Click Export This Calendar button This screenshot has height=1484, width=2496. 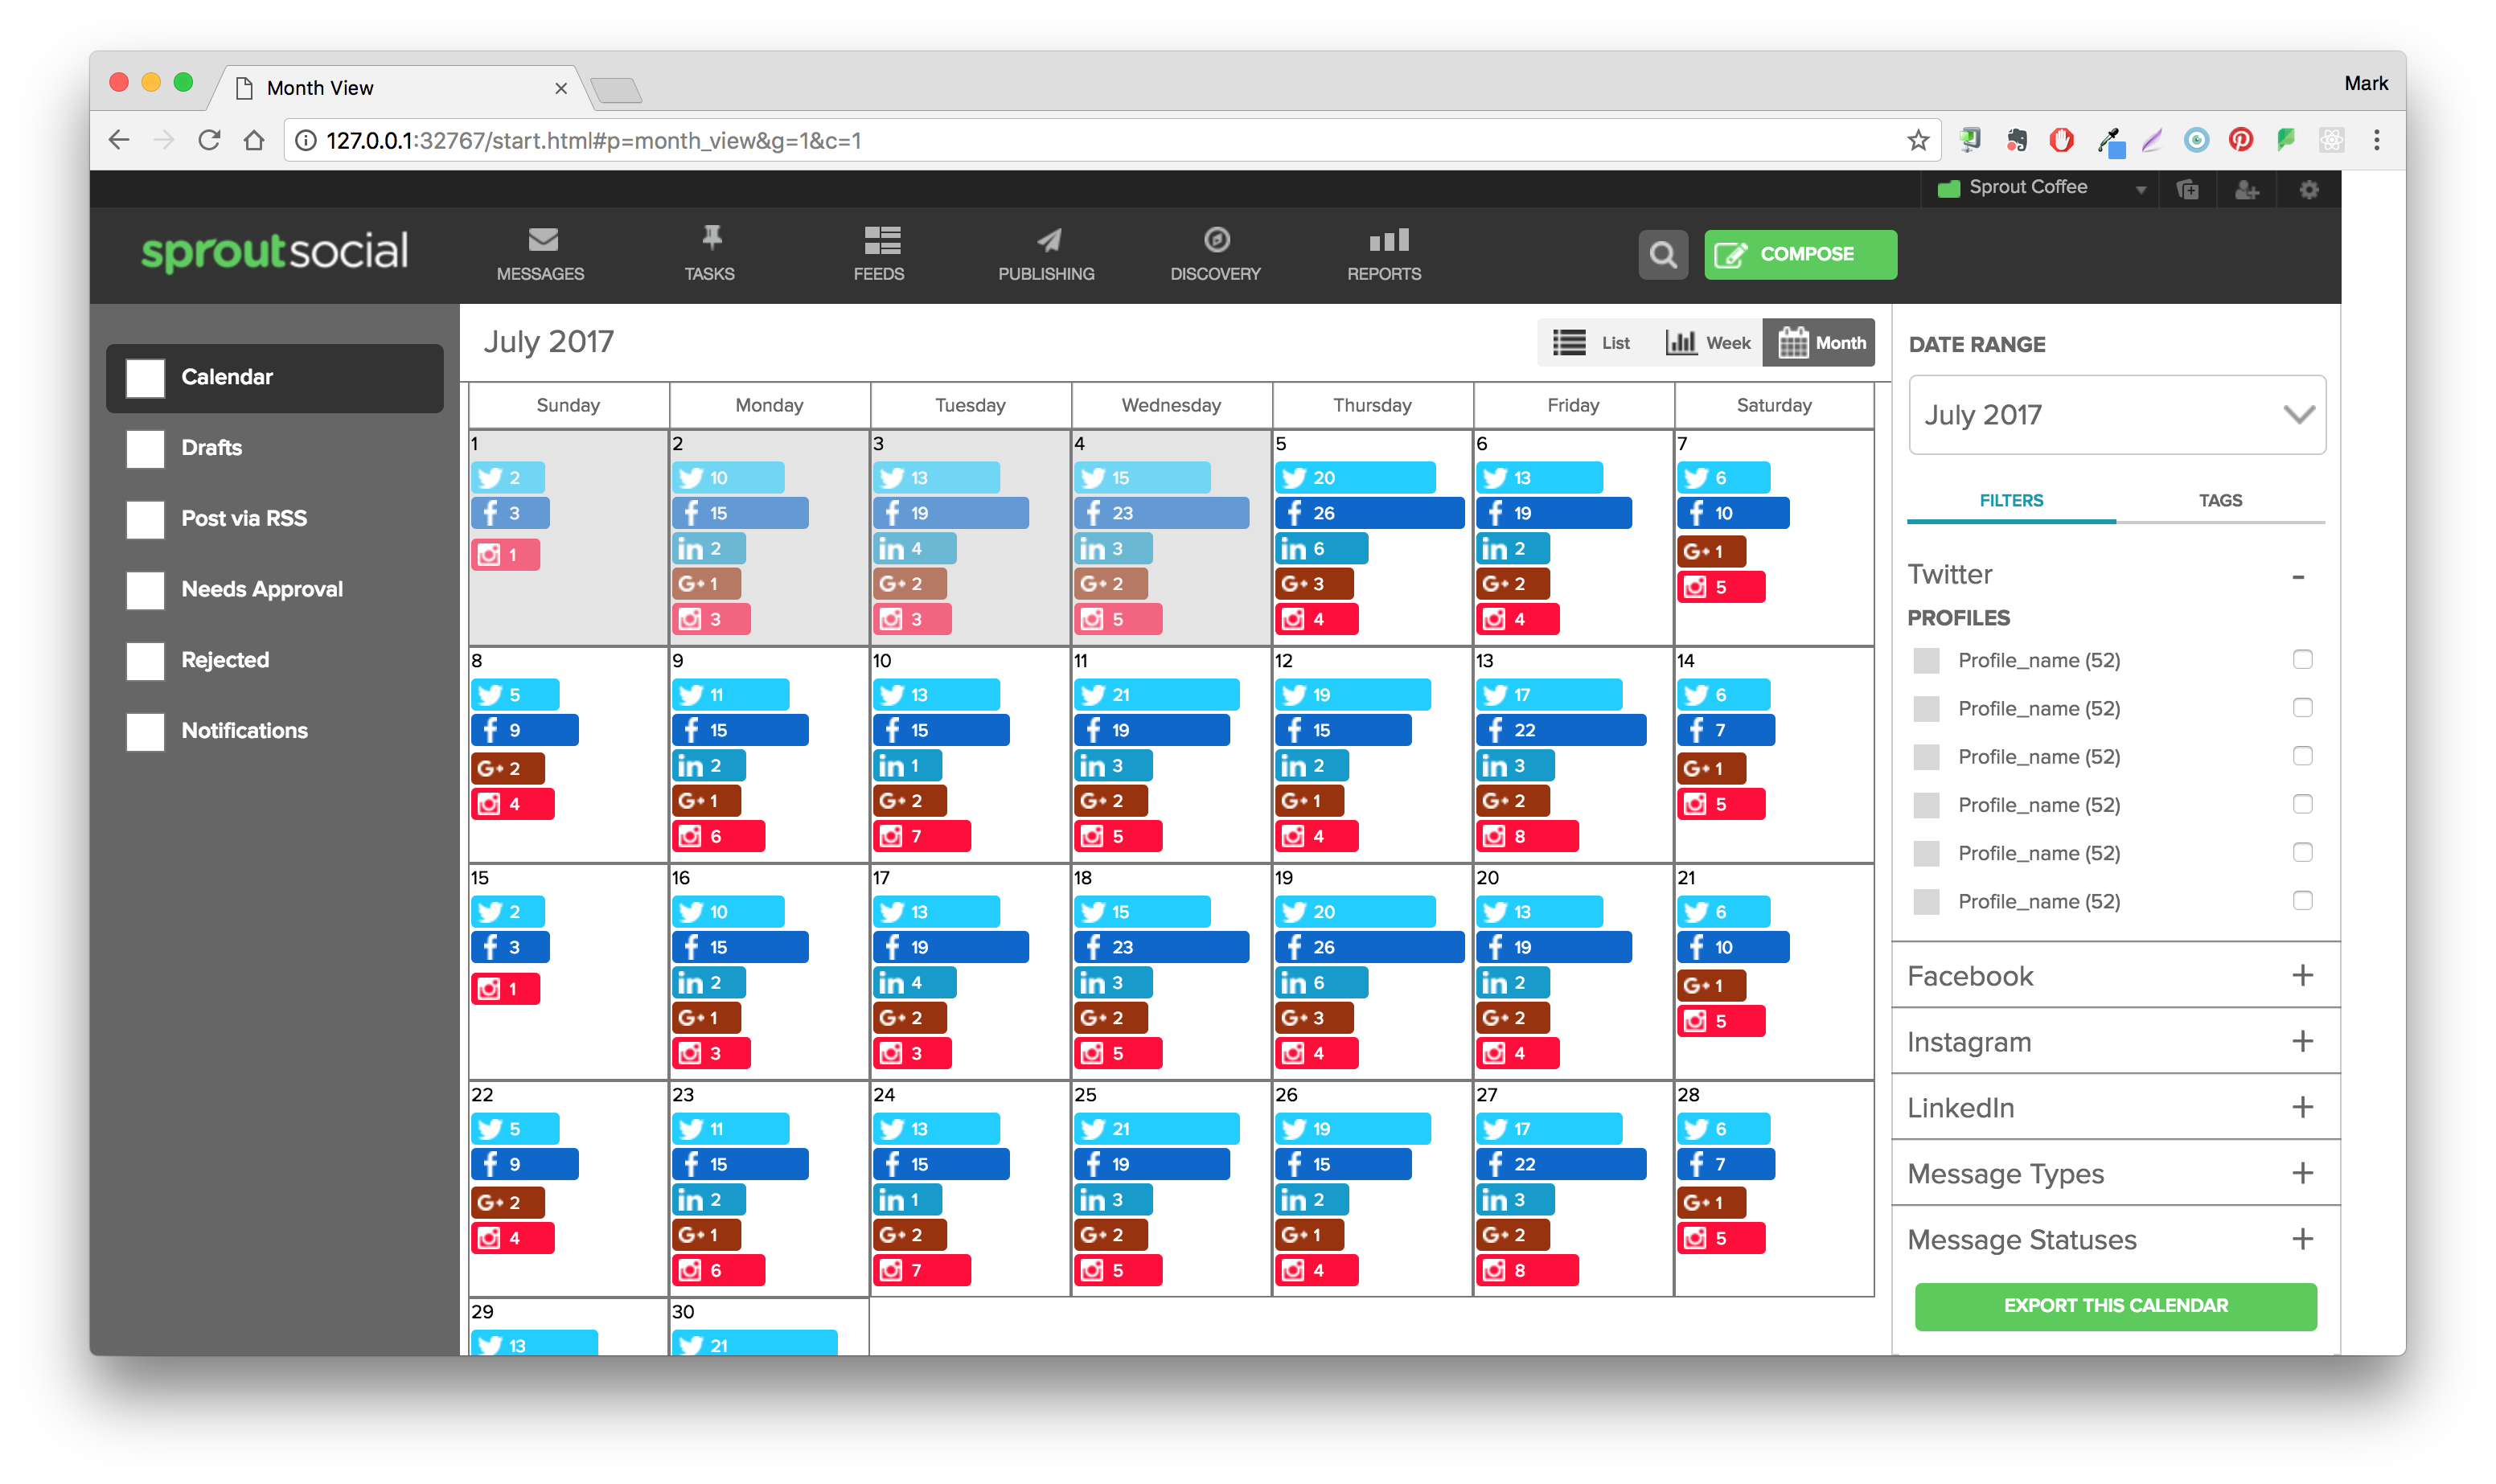pos(2115,1305)
